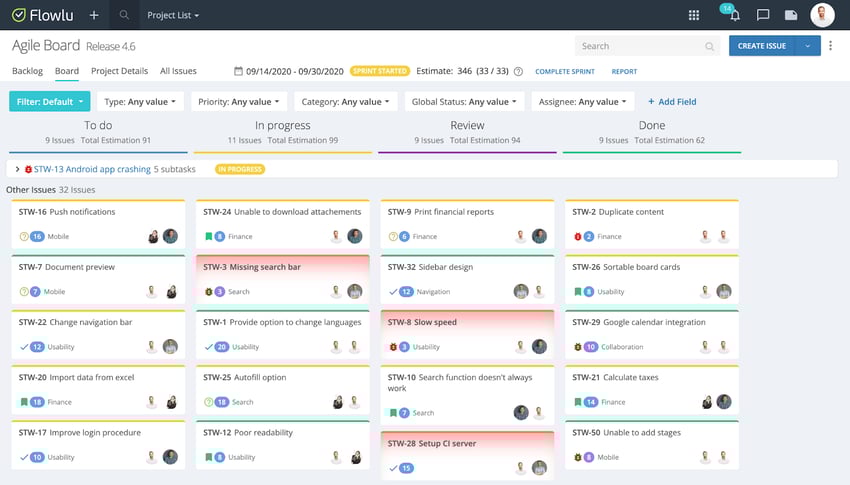Click estimation badge 16 on STW-16
The image size is (850, 485).
[37, 236]
